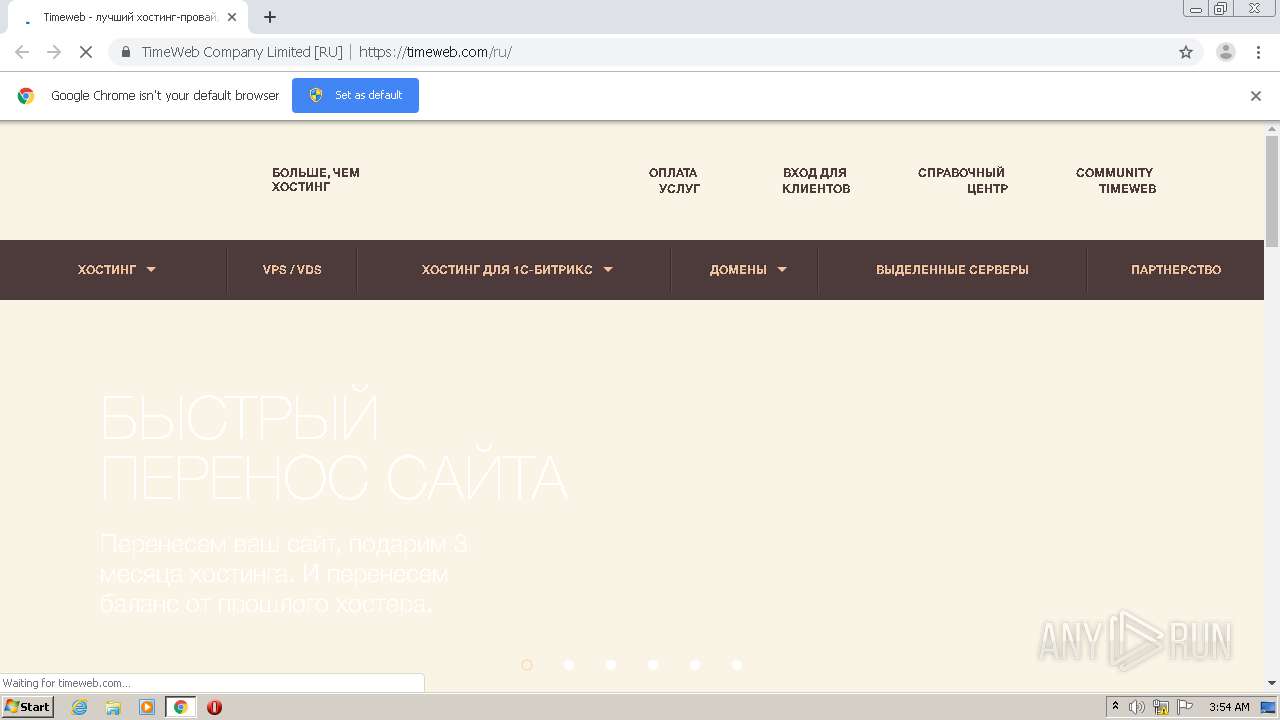The height and width of the screenshot is (720, 1280).
Task: Click the 3:54 AM clock
Action: tap(1229, 707)
